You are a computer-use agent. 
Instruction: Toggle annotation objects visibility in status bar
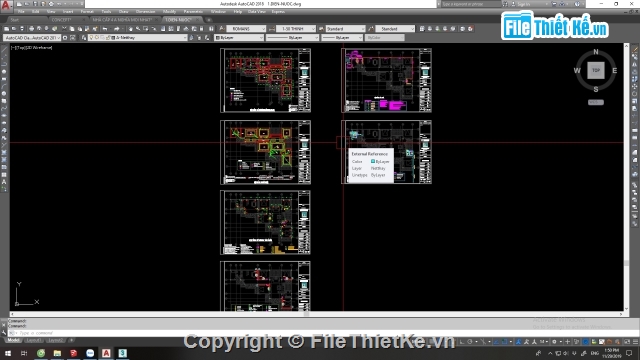(518, 342)
